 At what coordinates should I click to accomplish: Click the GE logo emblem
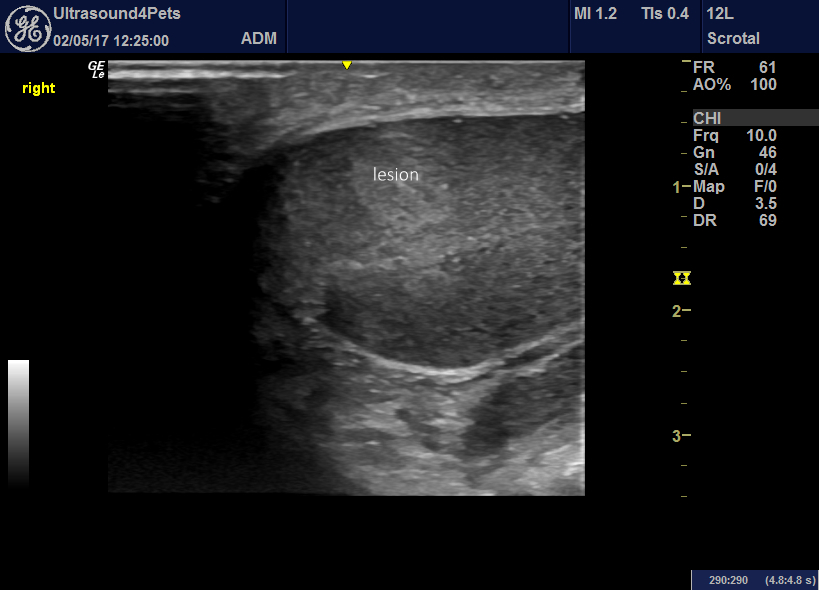pyautogui.click(x=27, y=26)
